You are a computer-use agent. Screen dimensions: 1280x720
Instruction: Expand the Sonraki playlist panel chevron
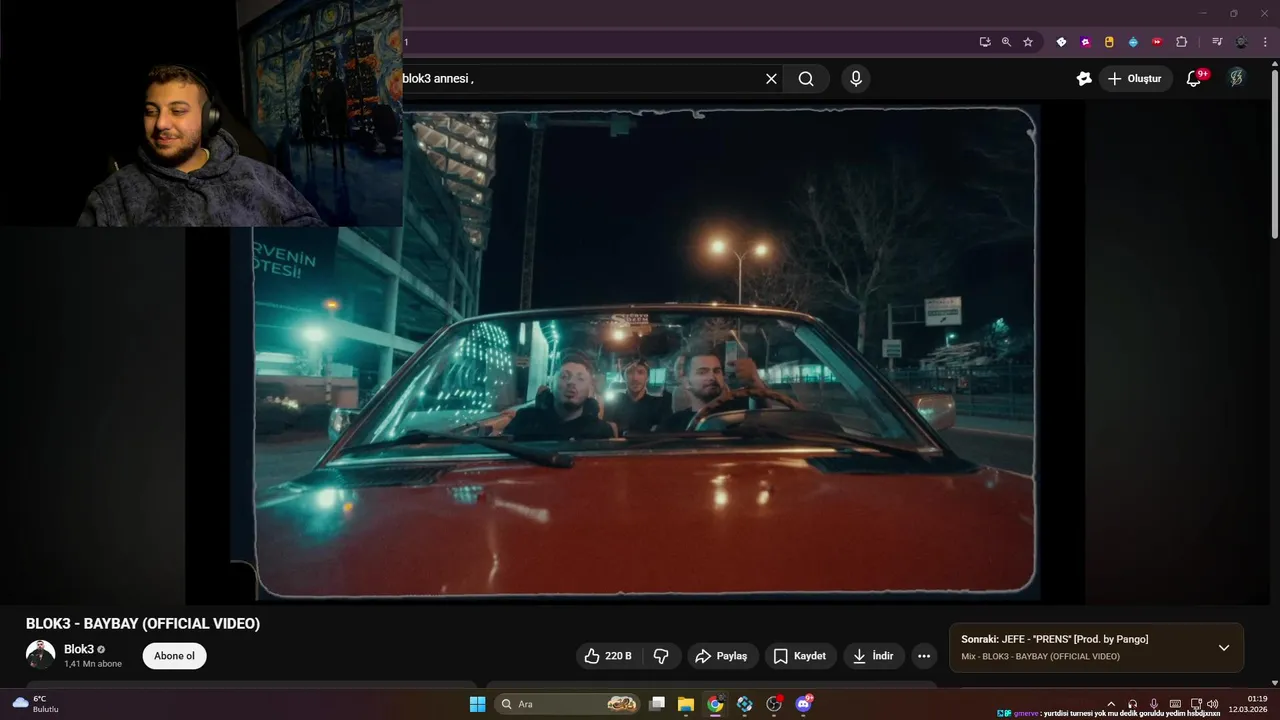(x=1224, y=648)
